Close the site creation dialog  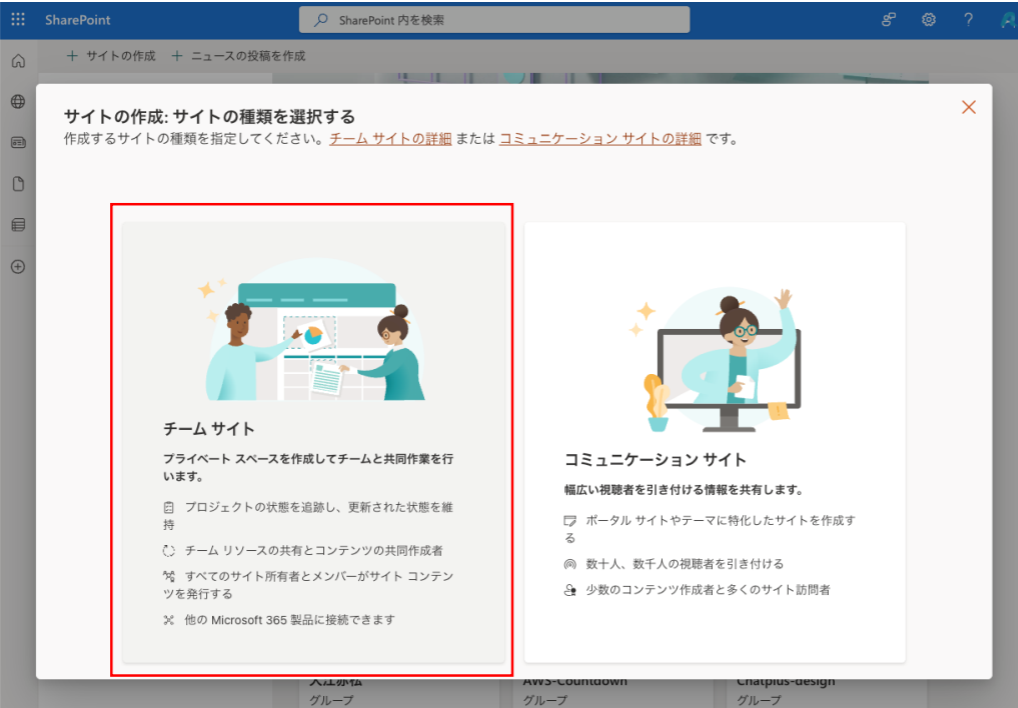tap(969, 107)
